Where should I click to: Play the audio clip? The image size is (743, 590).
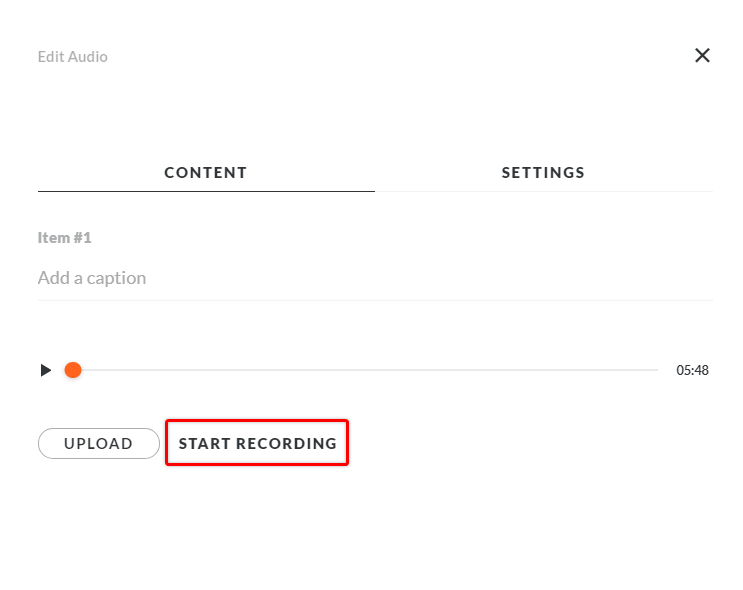click(45, 370)
